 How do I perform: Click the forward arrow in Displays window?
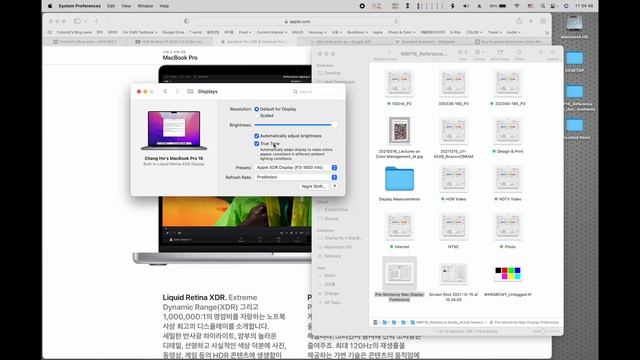tap(177, 91)
